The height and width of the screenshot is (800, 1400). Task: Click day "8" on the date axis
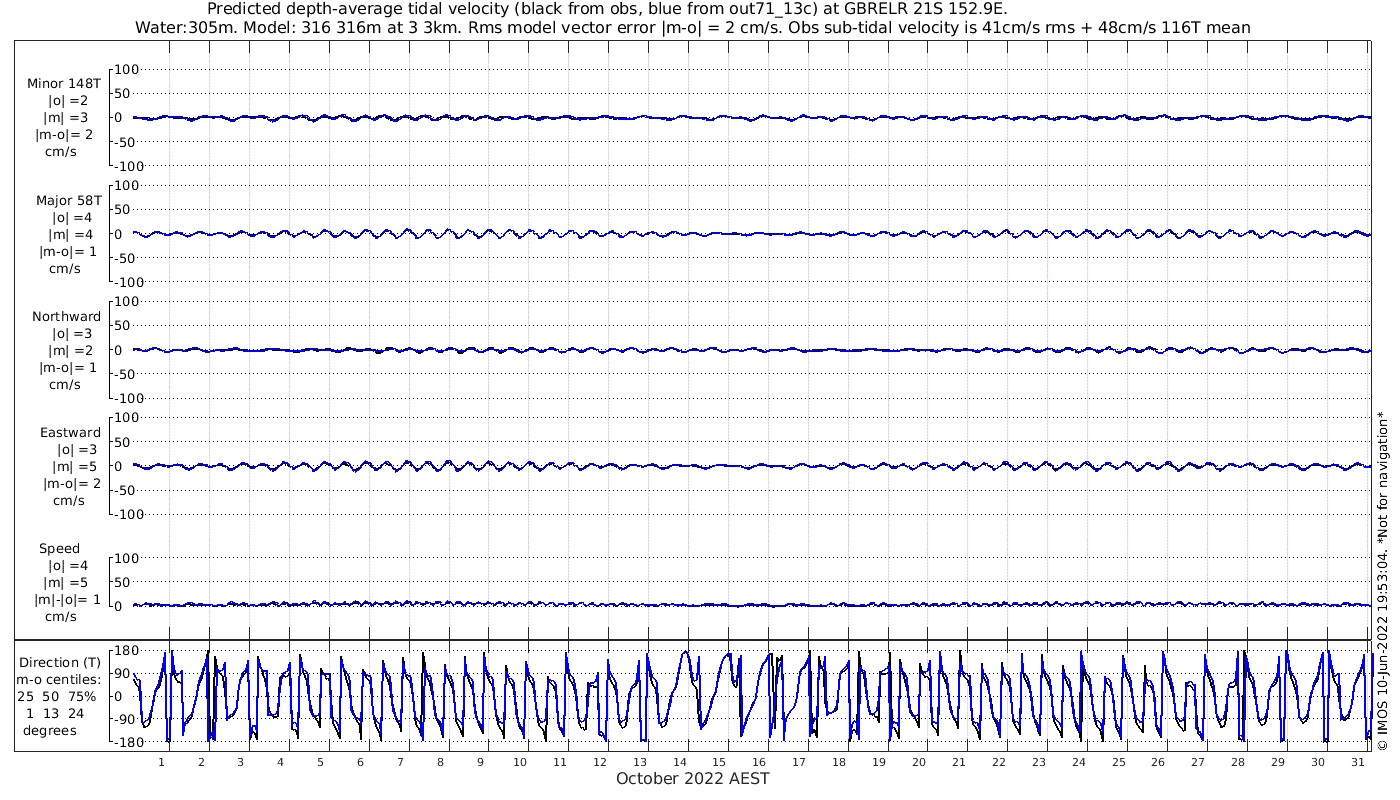(440, 762)
